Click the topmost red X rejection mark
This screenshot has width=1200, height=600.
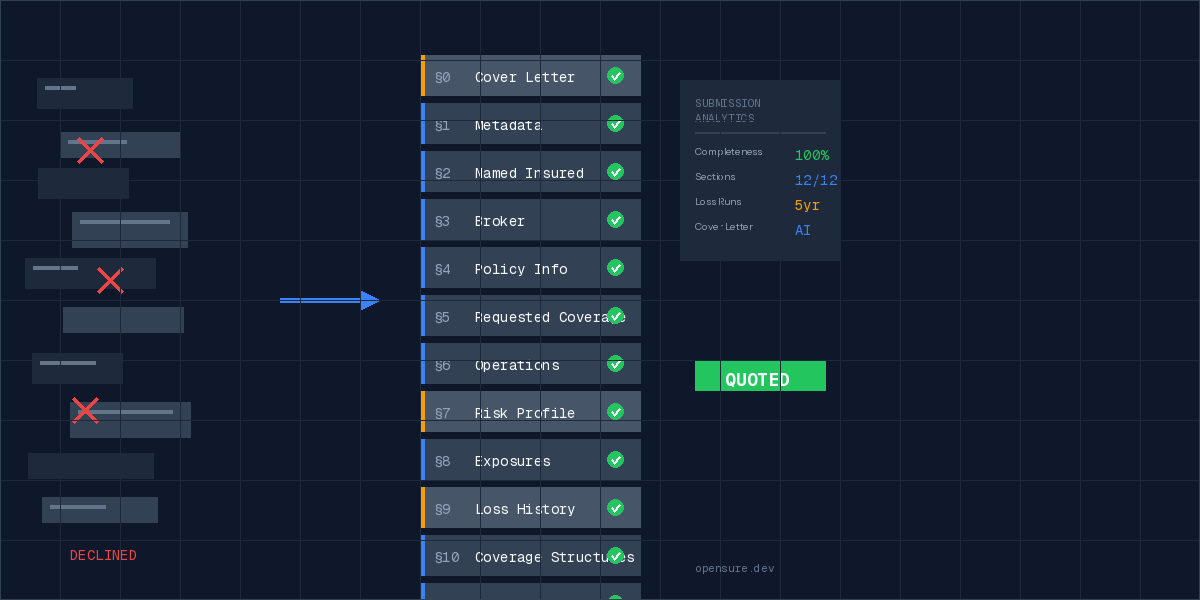[90, 151]
